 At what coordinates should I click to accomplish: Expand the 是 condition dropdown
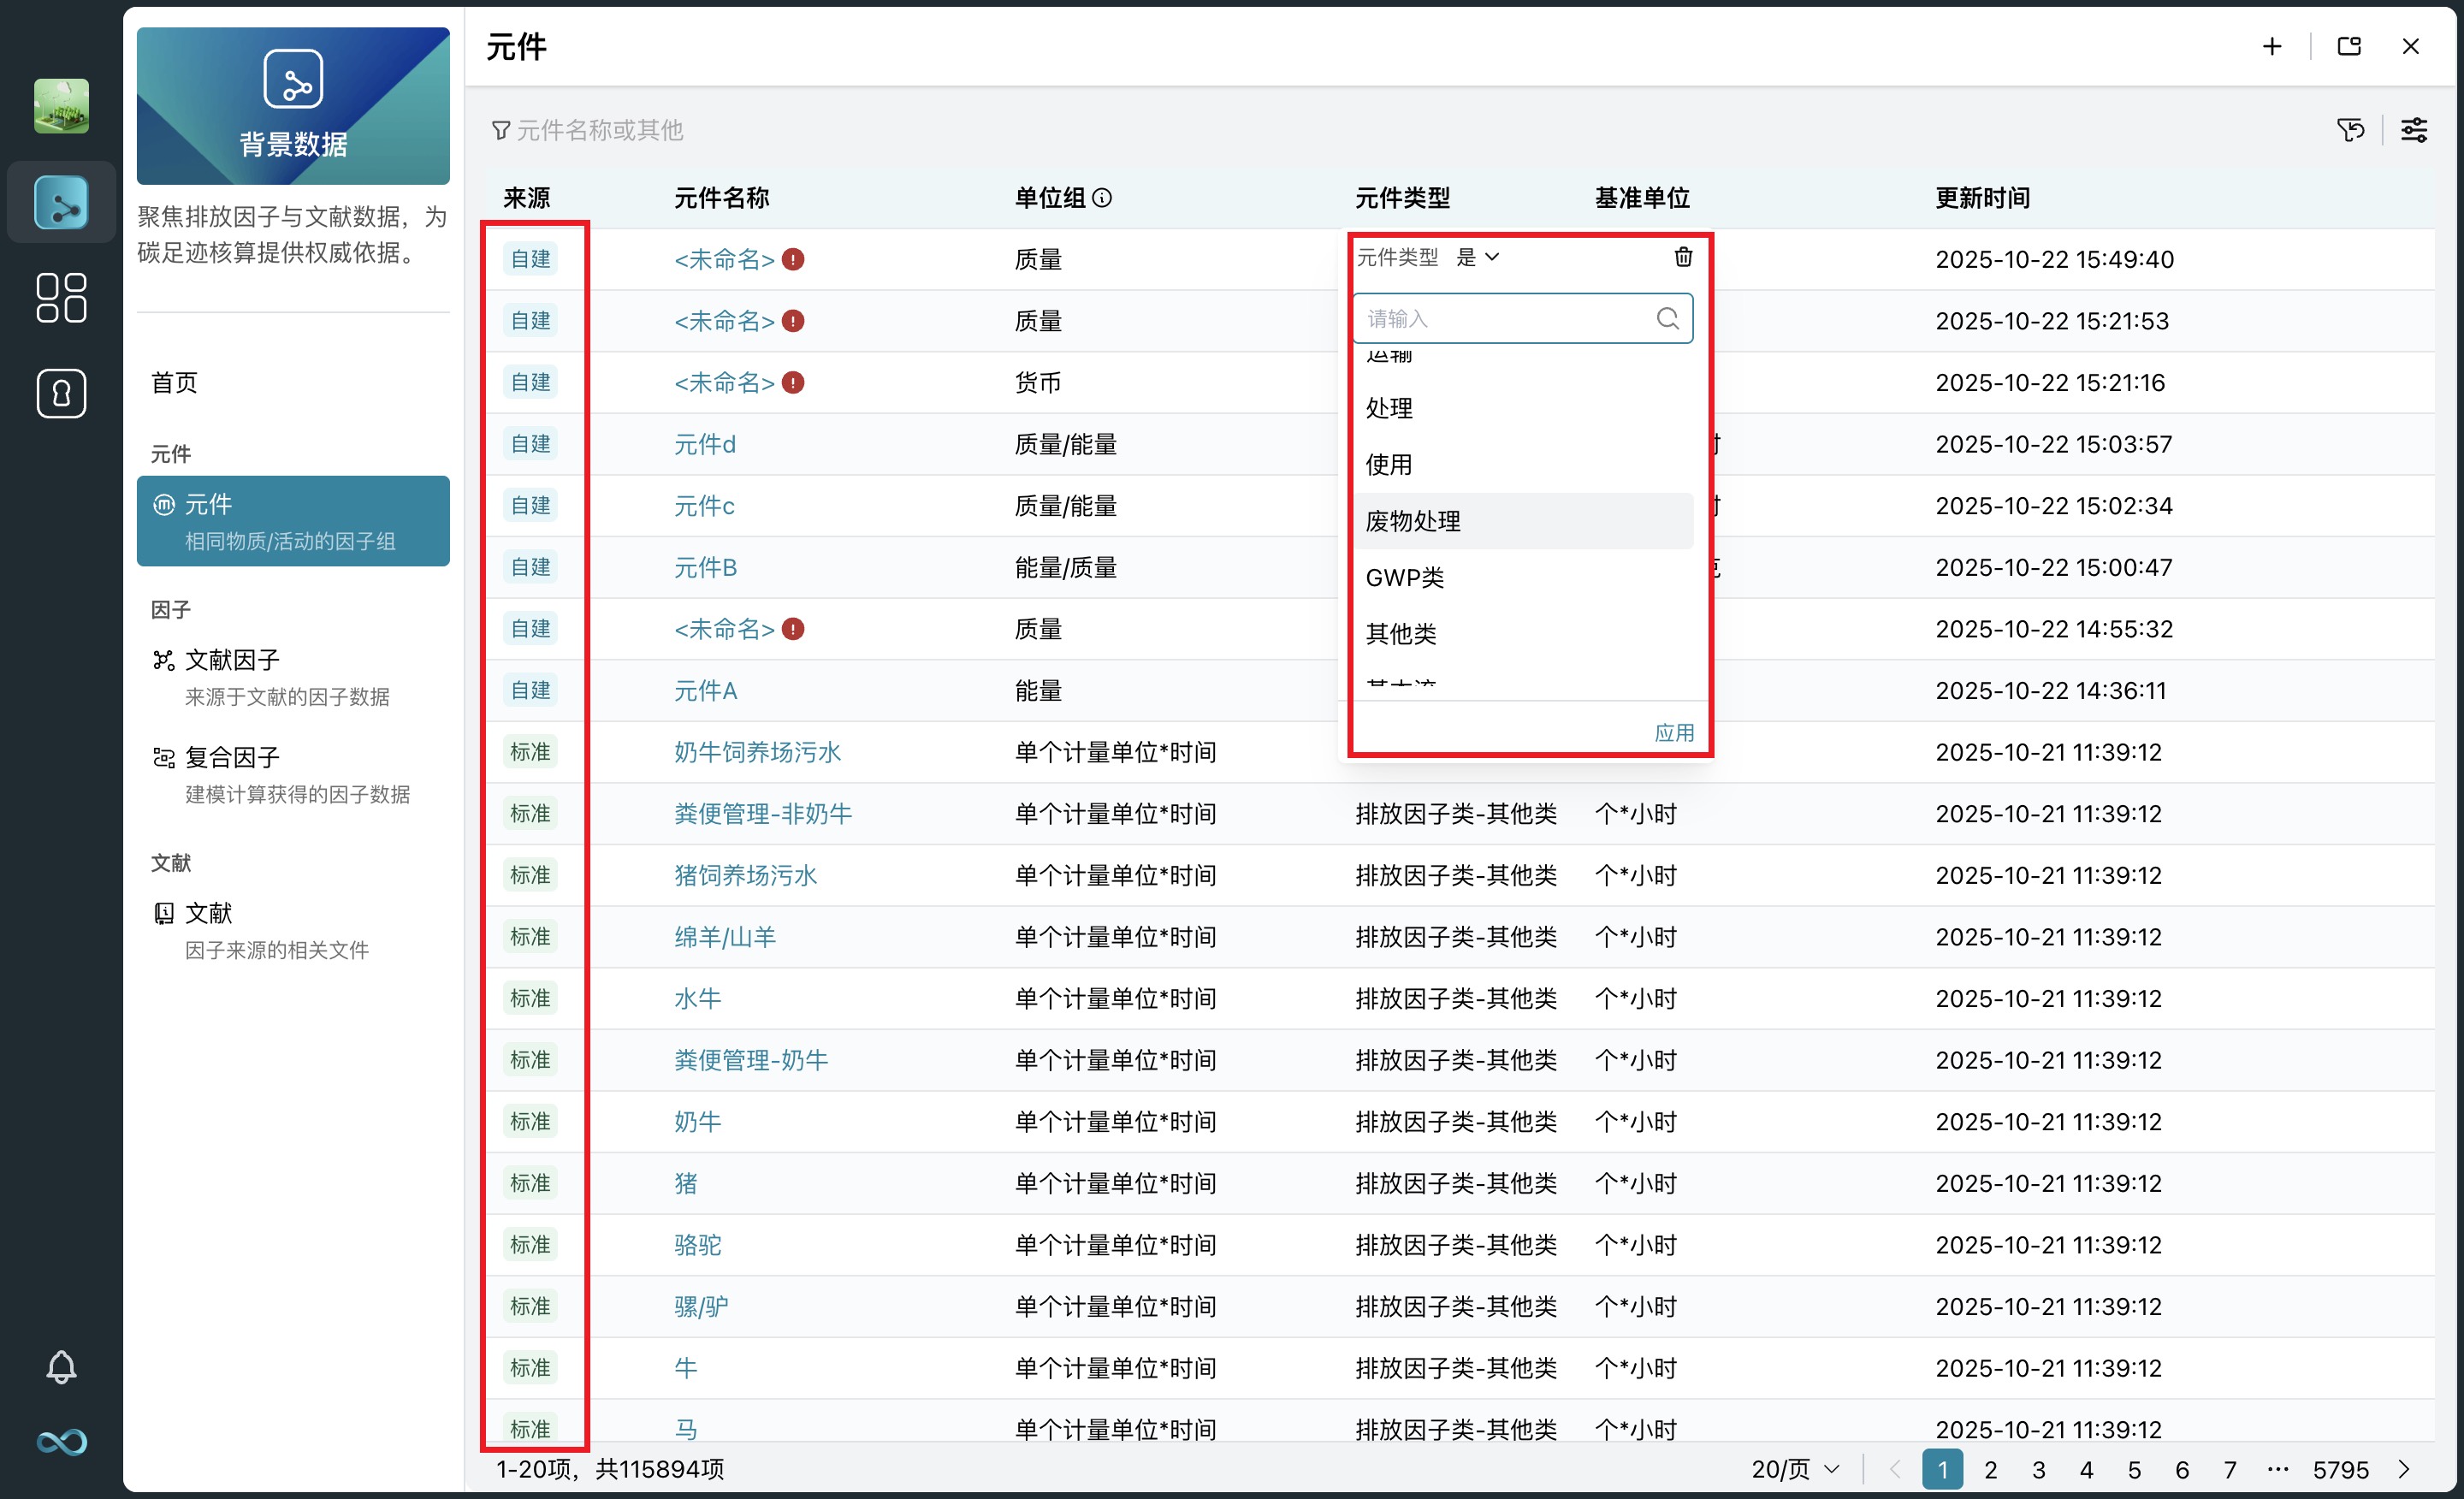[x=1478, y=257]
